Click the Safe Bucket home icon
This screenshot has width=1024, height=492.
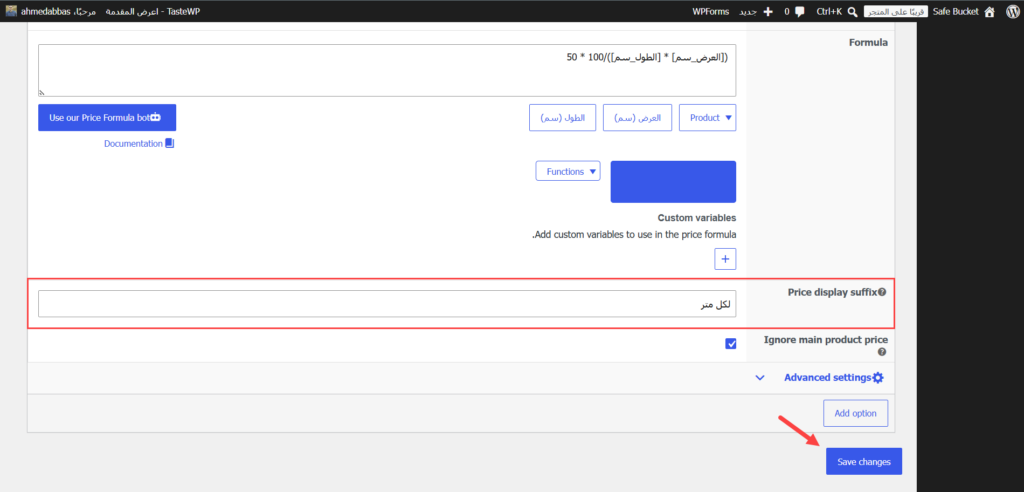pos(989,11)
